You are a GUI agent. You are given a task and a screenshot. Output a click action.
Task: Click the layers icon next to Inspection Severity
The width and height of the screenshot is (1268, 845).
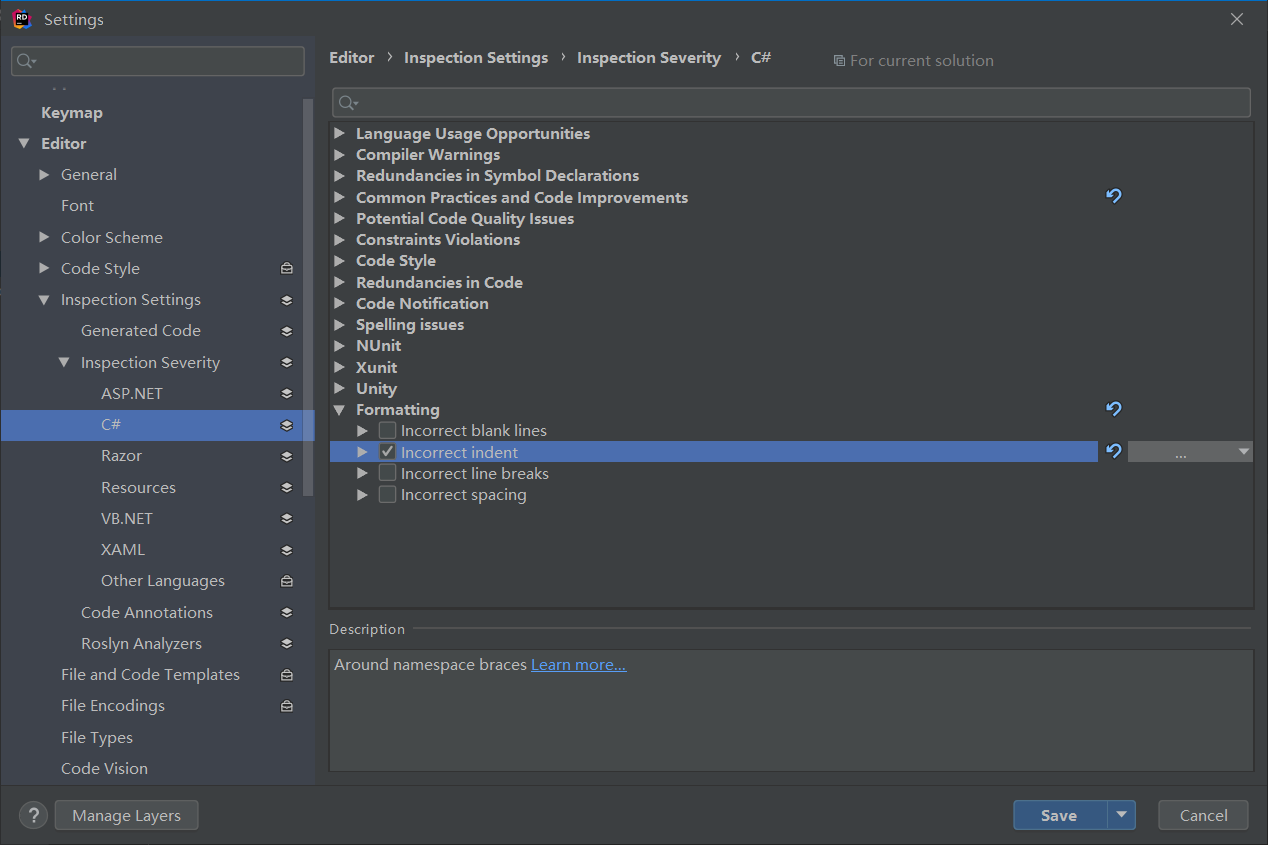[287, 362]
